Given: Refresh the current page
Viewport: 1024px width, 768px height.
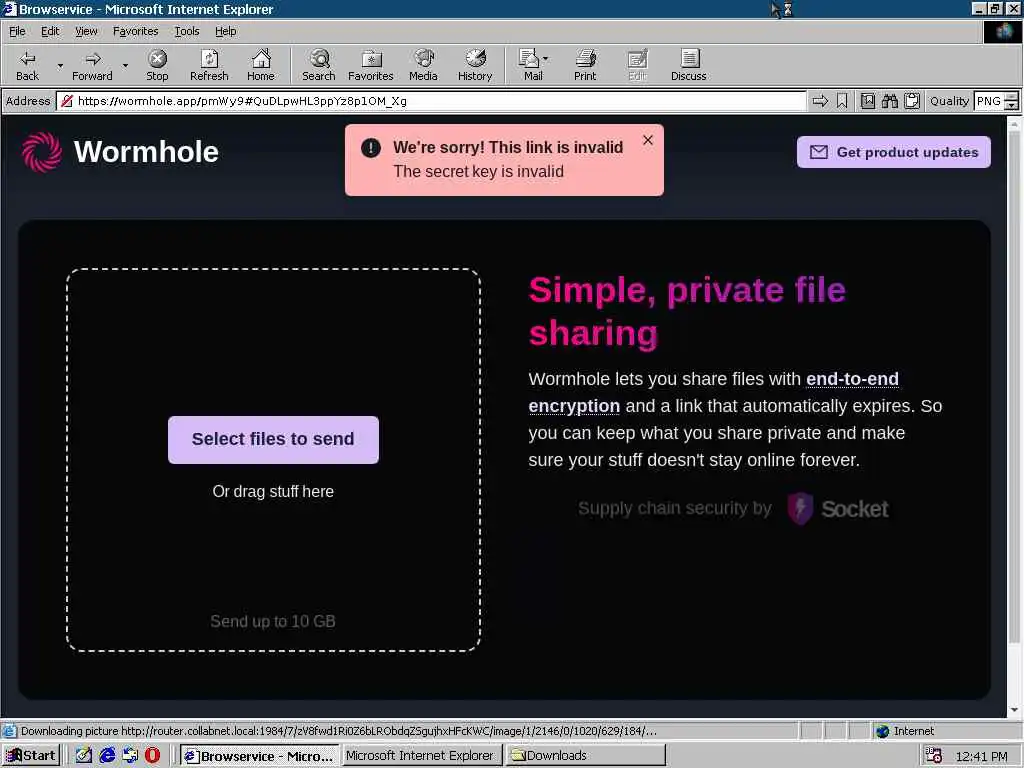Looking at the screenshot, I should click(x=209, y=65).
